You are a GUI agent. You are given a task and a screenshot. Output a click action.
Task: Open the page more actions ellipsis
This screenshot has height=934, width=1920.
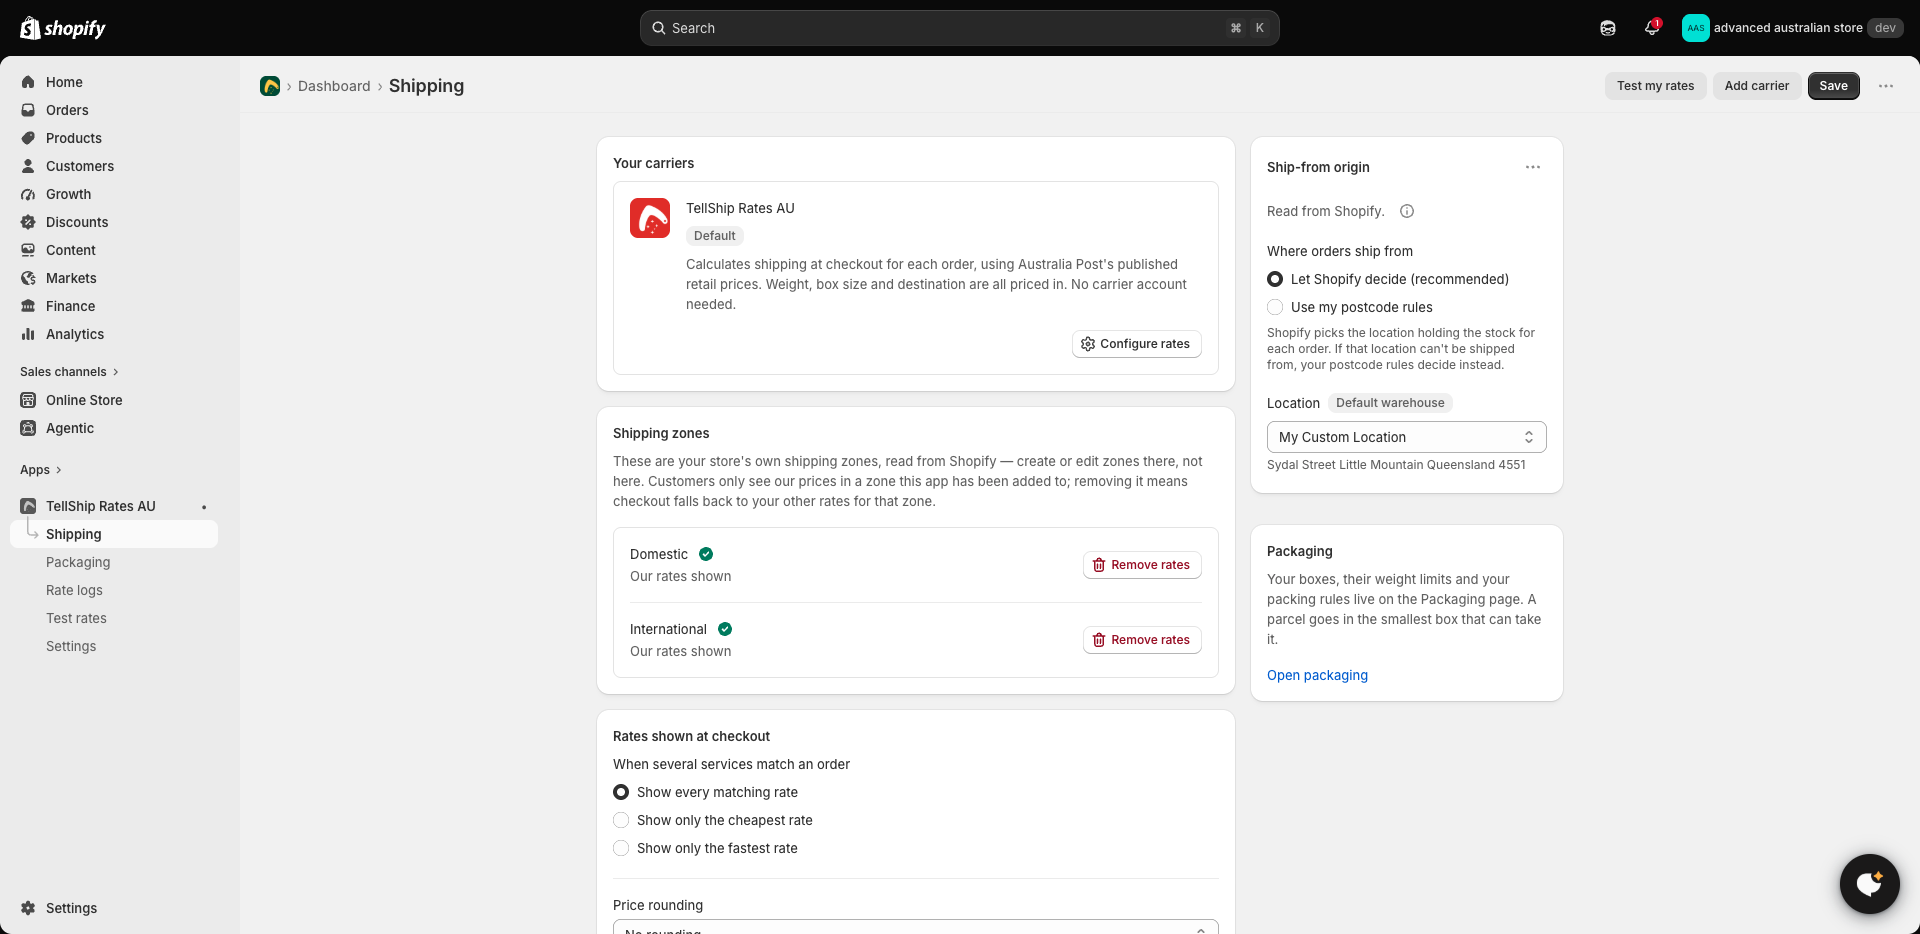1886,86
